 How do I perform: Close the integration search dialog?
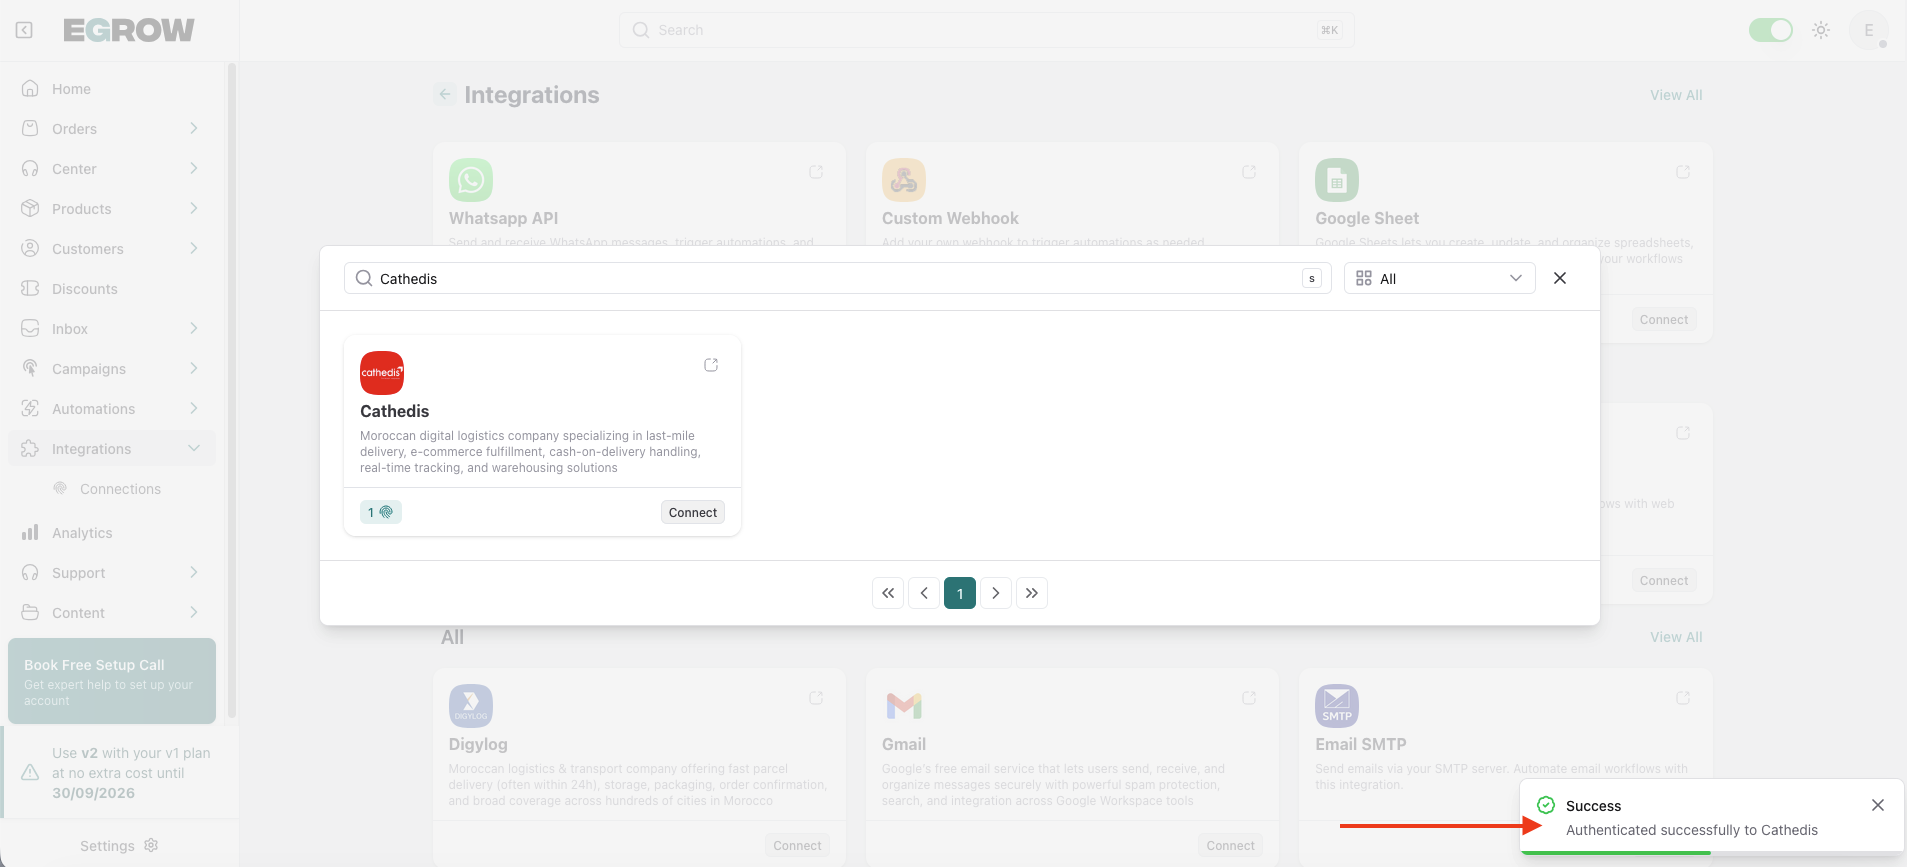click(1560, 278)
